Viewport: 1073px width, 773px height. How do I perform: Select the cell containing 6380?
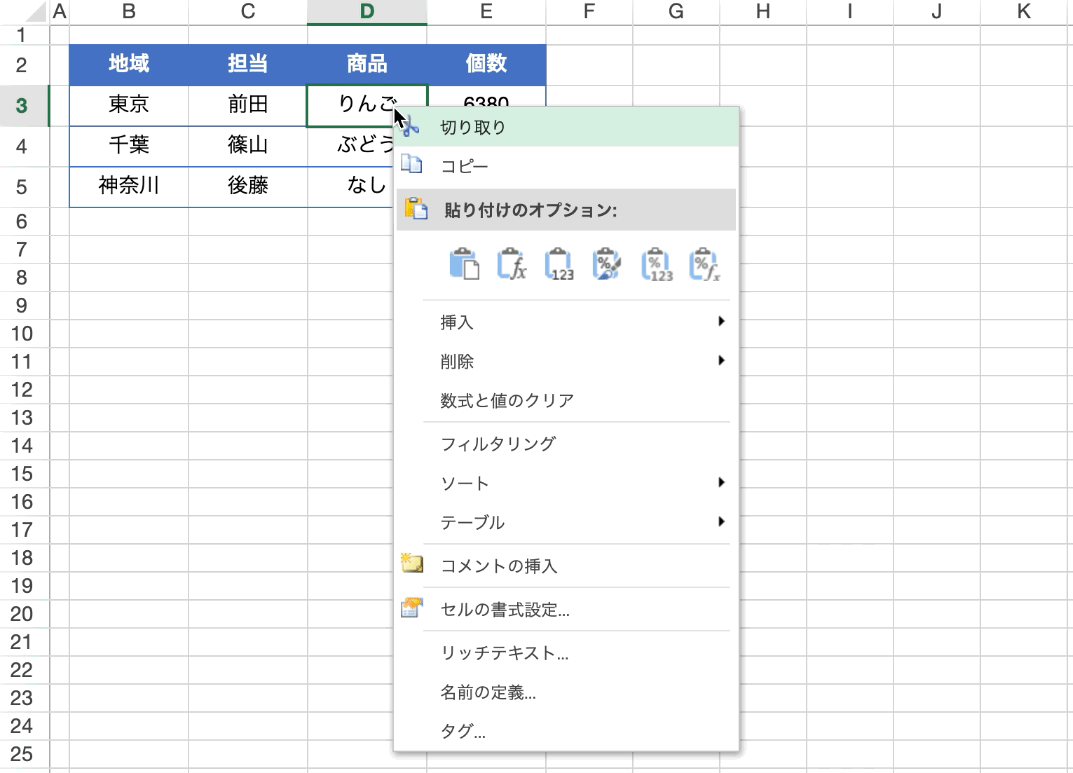tap(487, 97)
